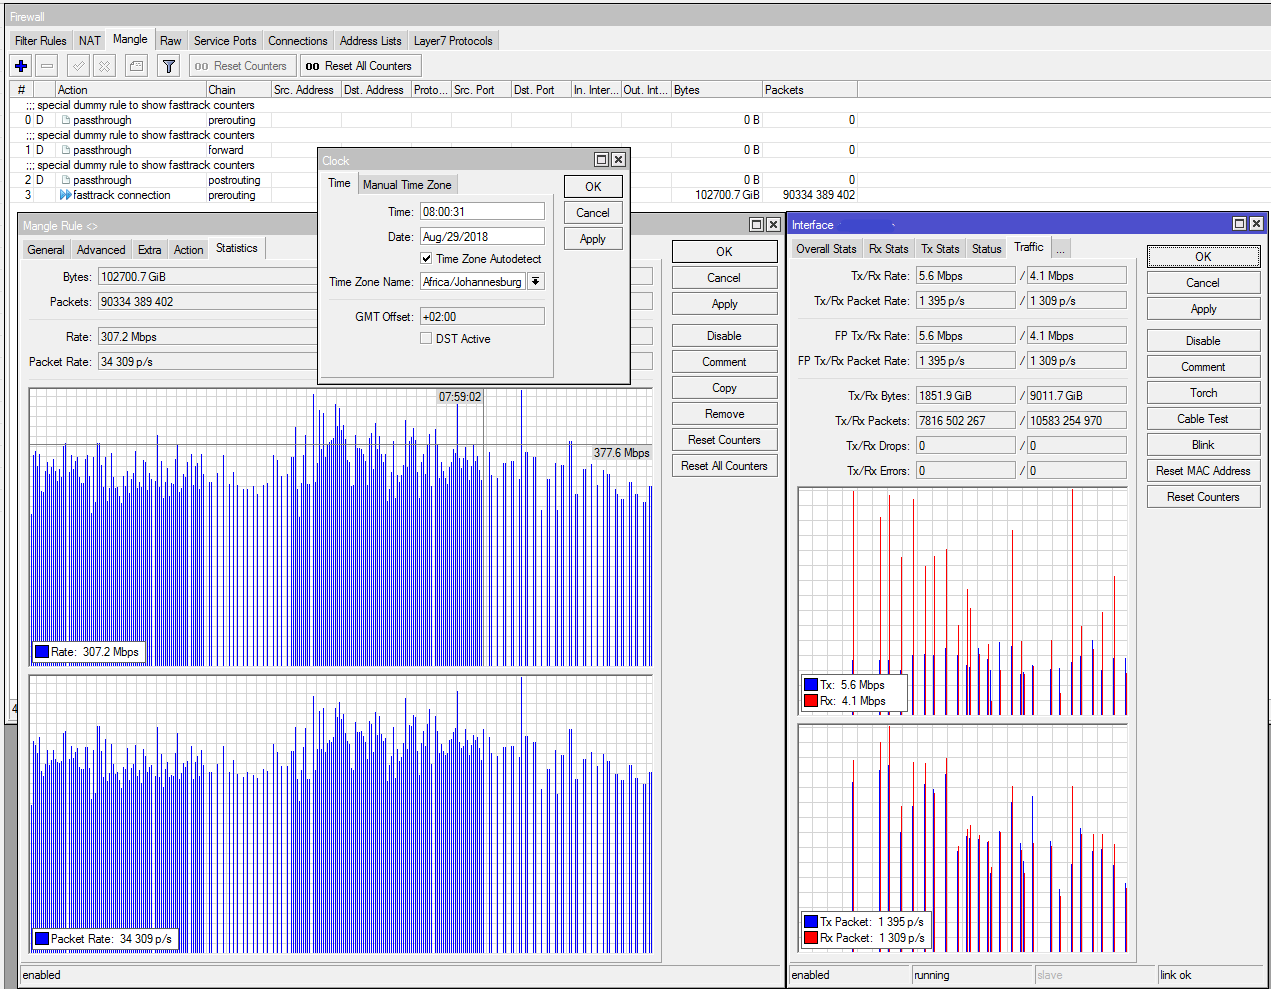Image resolution: width=1271 pixels, height=989 pixels.
Task: Click the X disable rule icon
Action: (x=104, y=66)
